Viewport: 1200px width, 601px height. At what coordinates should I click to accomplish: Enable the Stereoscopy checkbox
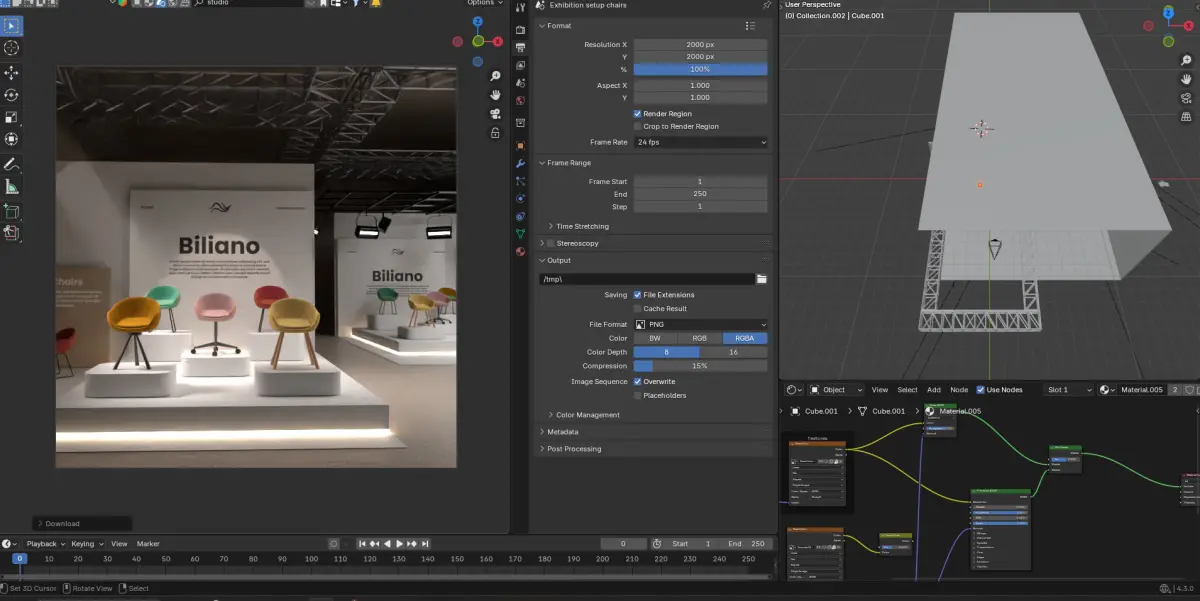point(552,243)
